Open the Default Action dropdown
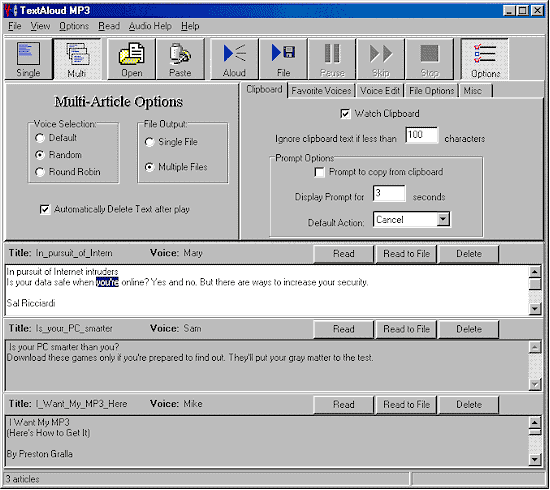Screen dimensions: 550x490 coord(443,220)
